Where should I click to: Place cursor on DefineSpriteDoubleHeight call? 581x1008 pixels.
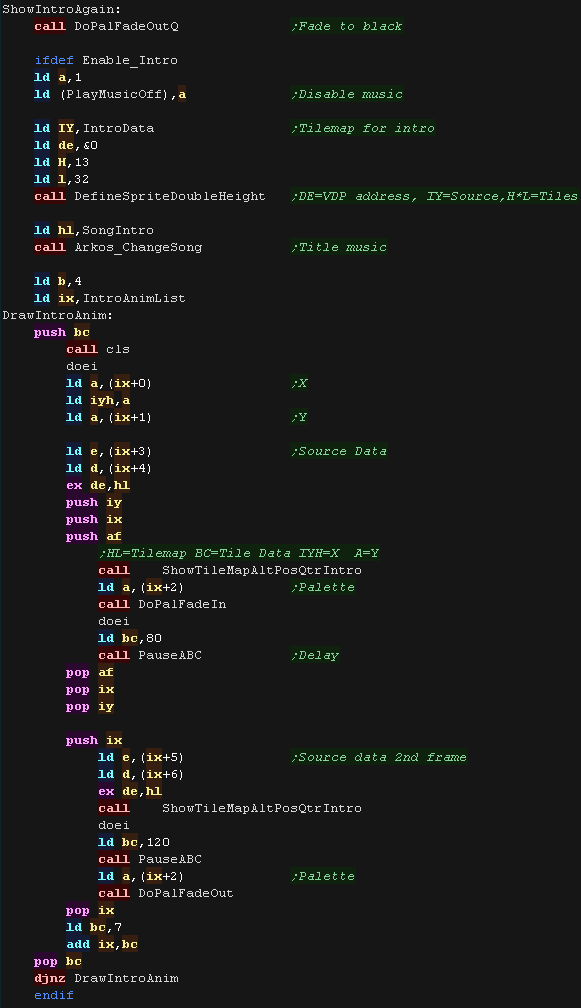[x=170, y=196]
